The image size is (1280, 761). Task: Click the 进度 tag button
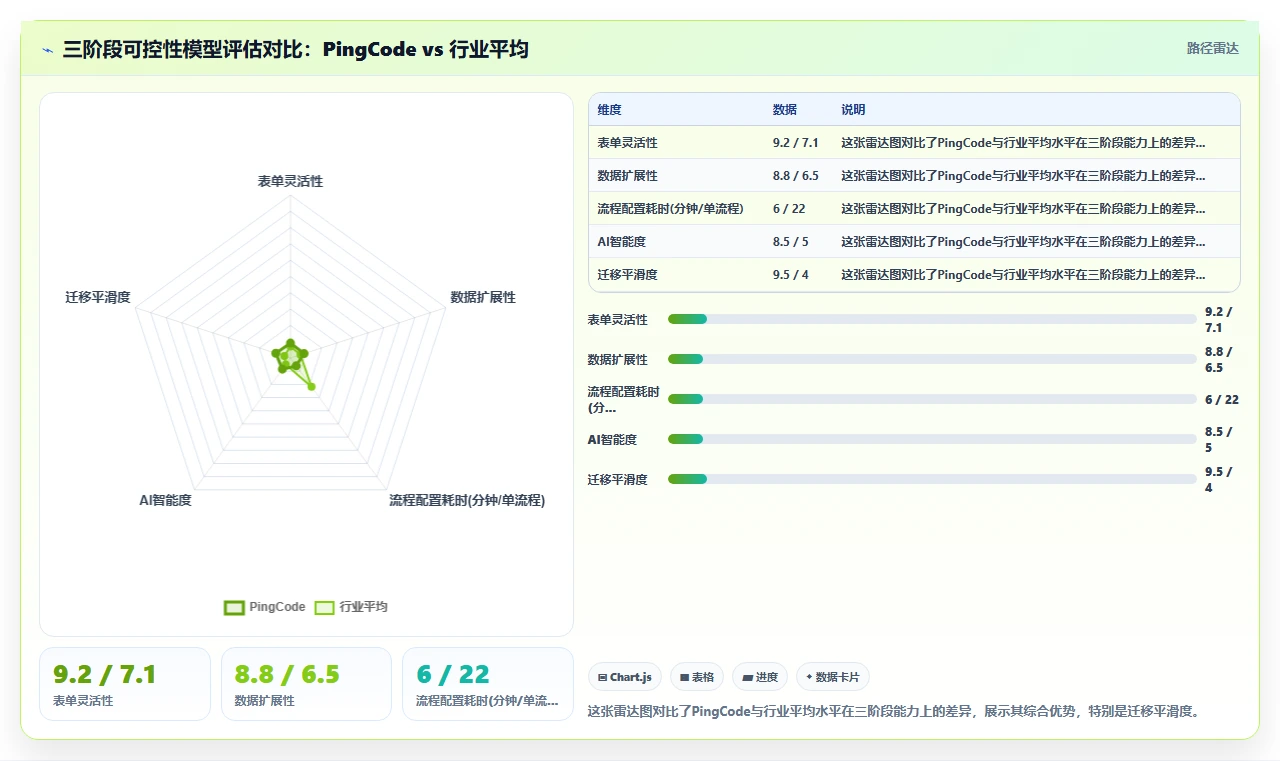click(x=760, y=677)
